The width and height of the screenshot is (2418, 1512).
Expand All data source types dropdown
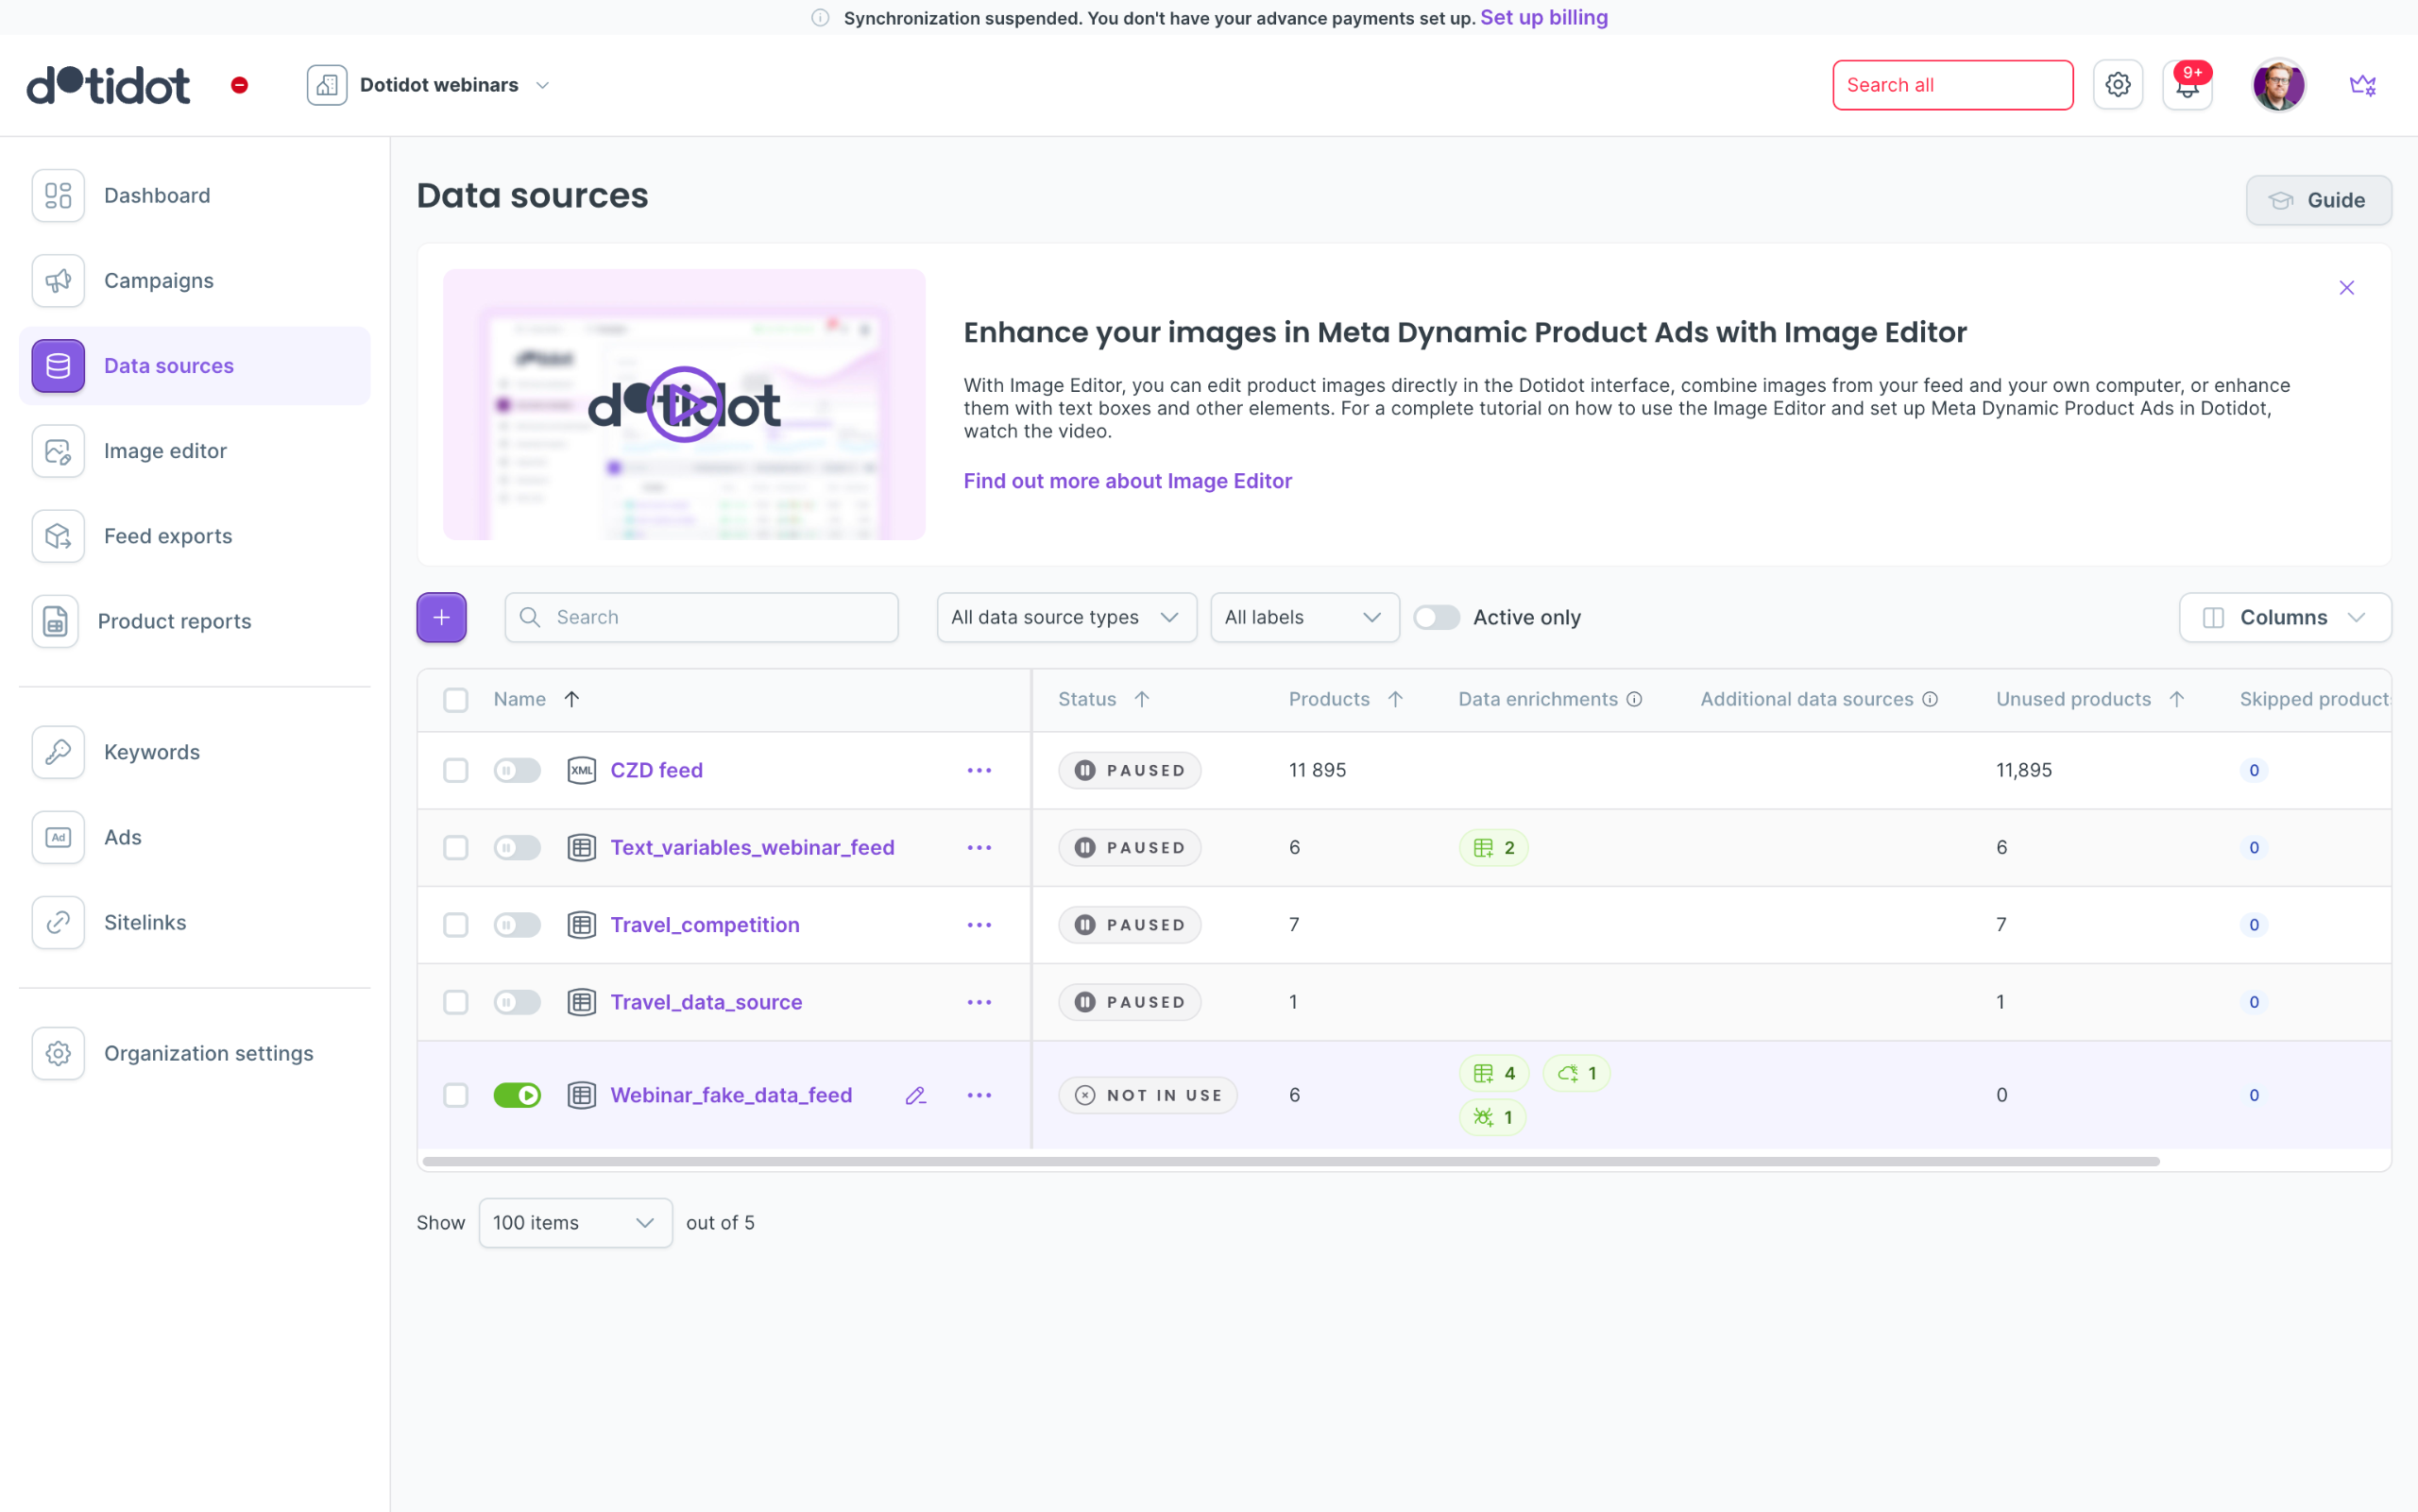pyautogui.click(x=1066, y=617)
